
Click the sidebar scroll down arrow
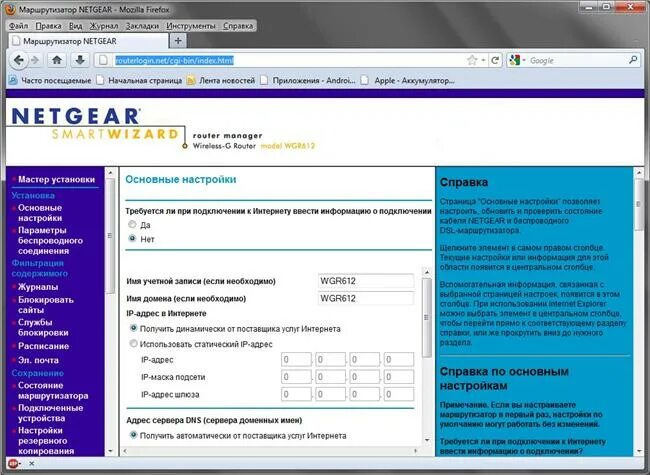110,451
